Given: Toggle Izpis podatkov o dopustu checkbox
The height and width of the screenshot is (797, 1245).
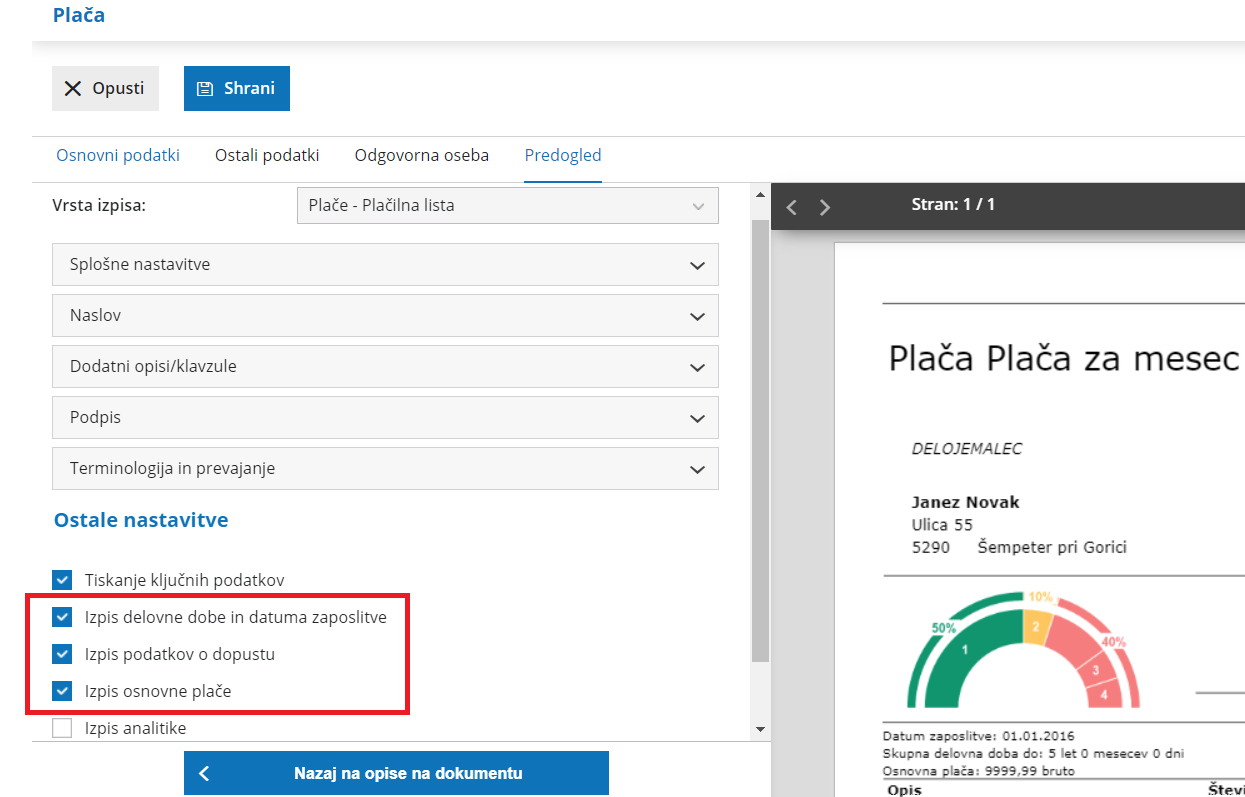Looking at the screenshot, I should coord(63,654).
